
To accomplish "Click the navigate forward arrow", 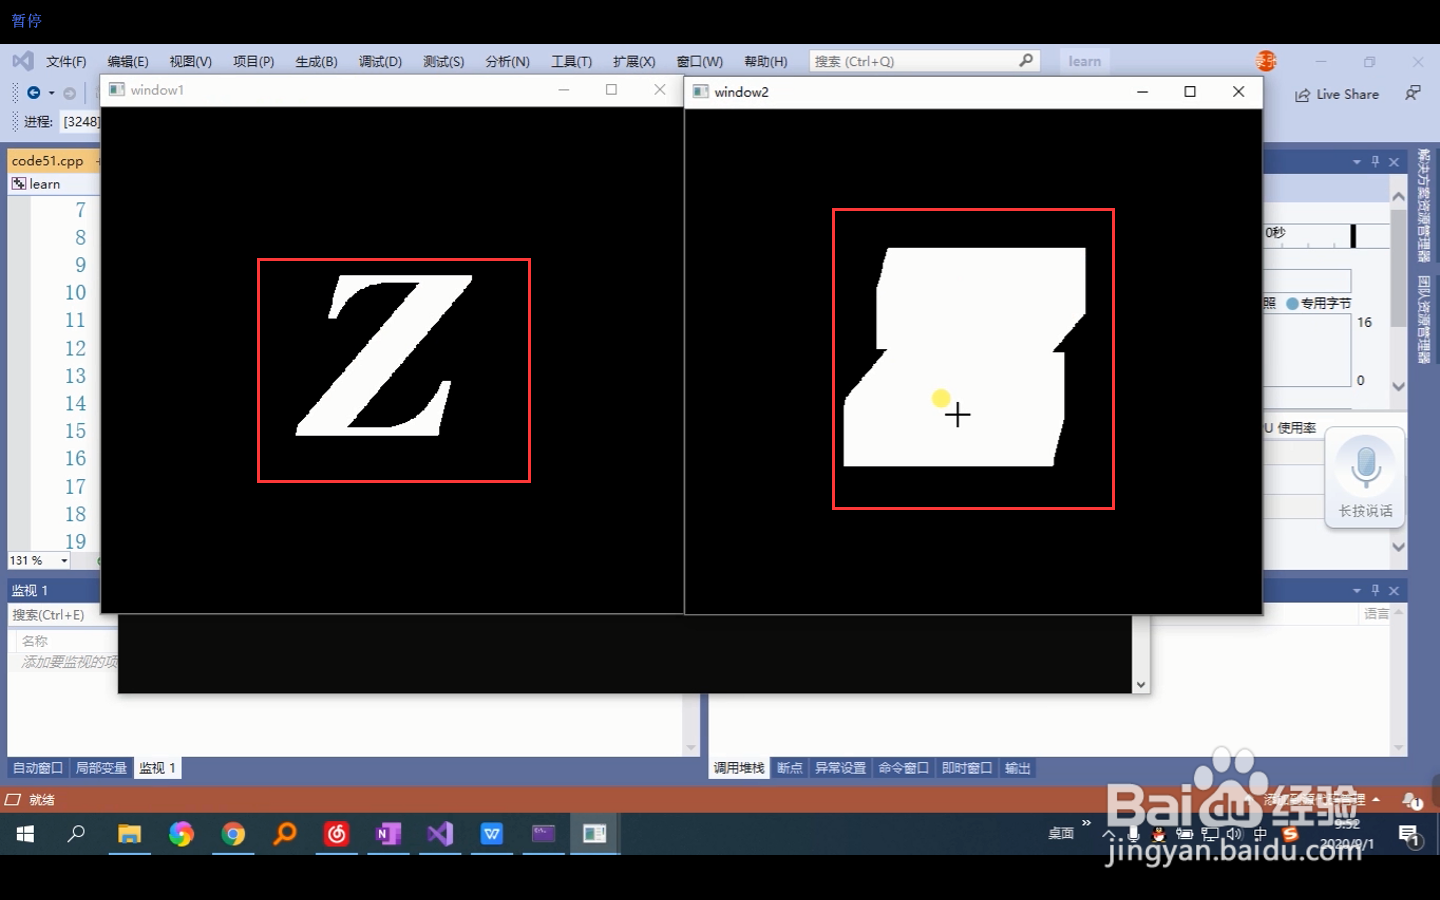I will (69, 93).
